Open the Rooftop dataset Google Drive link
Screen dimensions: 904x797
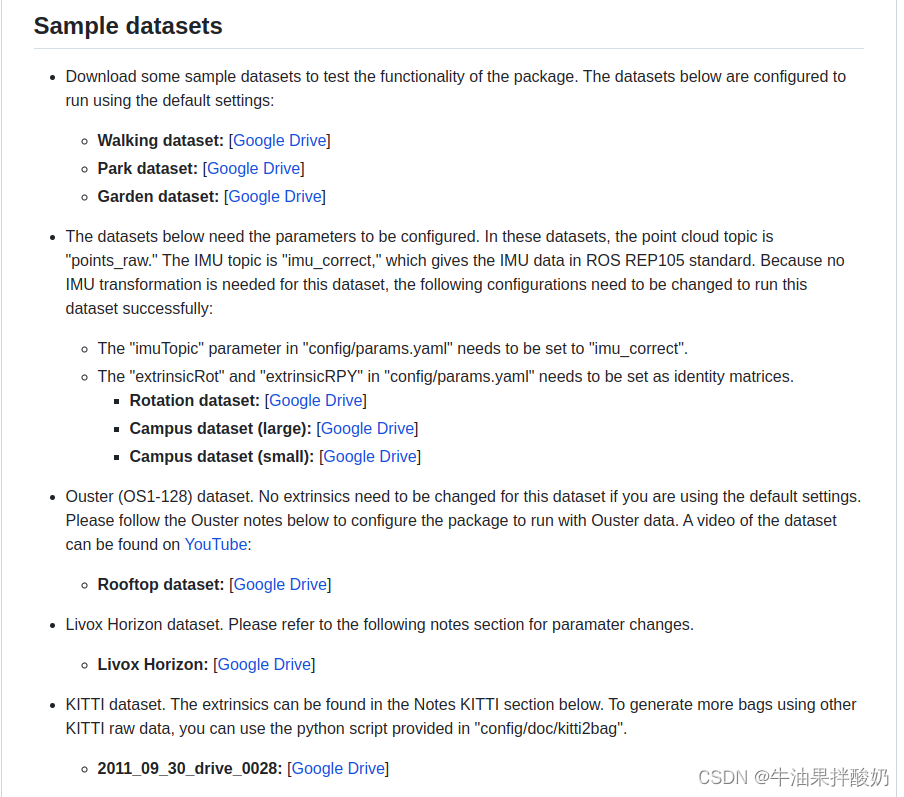click(x=280, y=585)
